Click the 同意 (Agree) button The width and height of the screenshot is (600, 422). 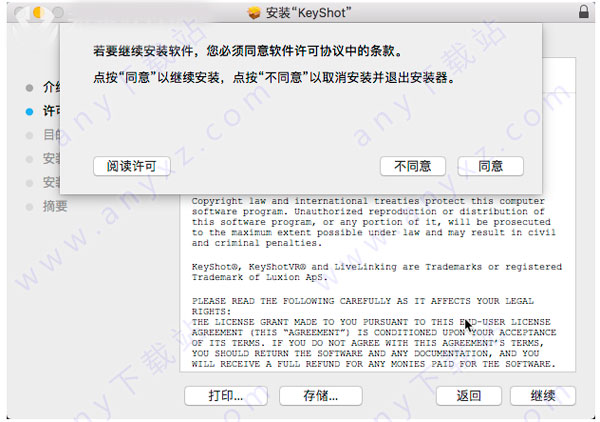tap(490, 166)
